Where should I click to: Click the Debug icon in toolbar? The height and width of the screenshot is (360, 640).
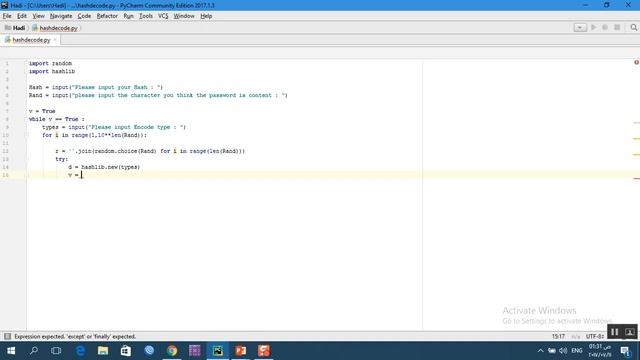[x=605, y=27]
